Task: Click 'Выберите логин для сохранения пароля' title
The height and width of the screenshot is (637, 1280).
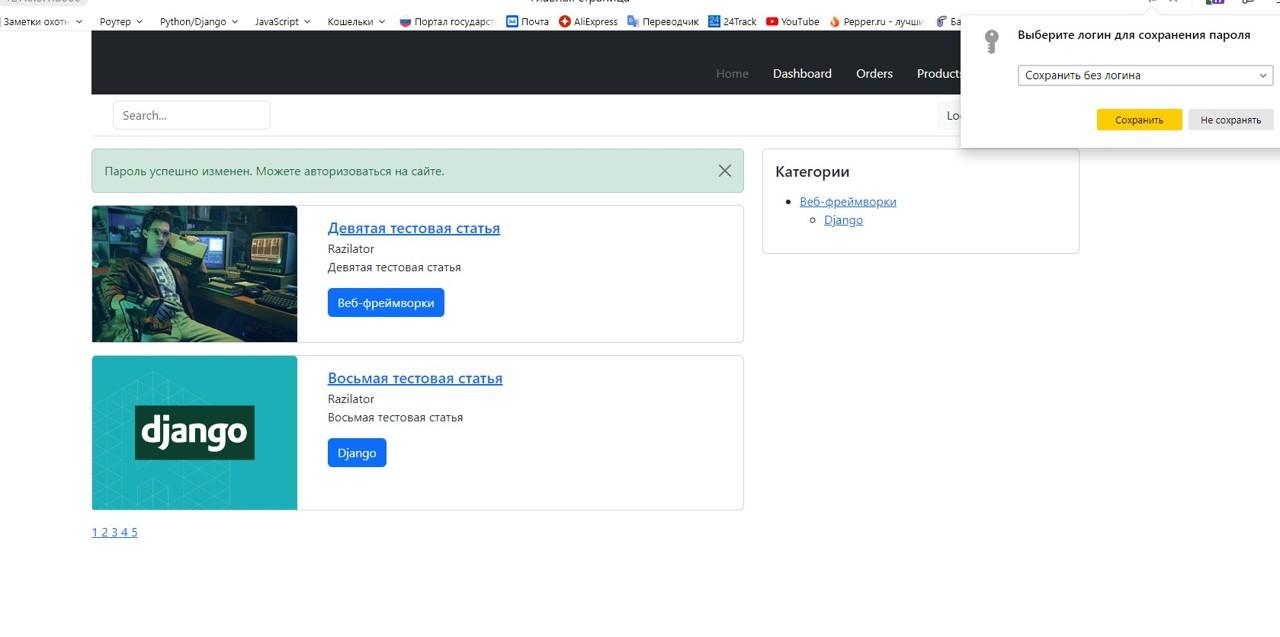Action: [x=1134, y=35]
